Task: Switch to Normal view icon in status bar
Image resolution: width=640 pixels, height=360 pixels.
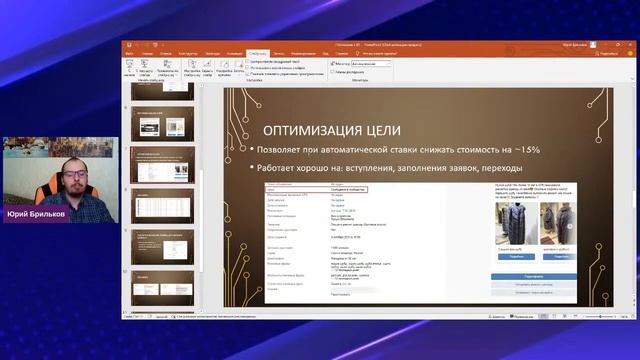Action: point(543,316)
